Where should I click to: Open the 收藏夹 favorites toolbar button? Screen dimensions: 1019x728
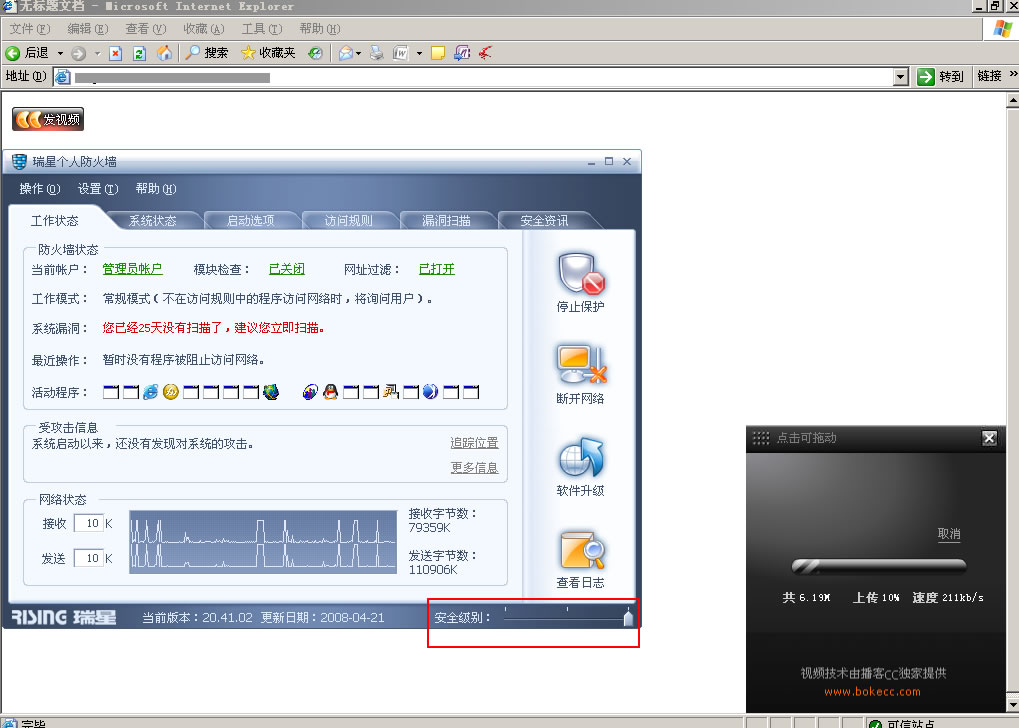[268, 53]
